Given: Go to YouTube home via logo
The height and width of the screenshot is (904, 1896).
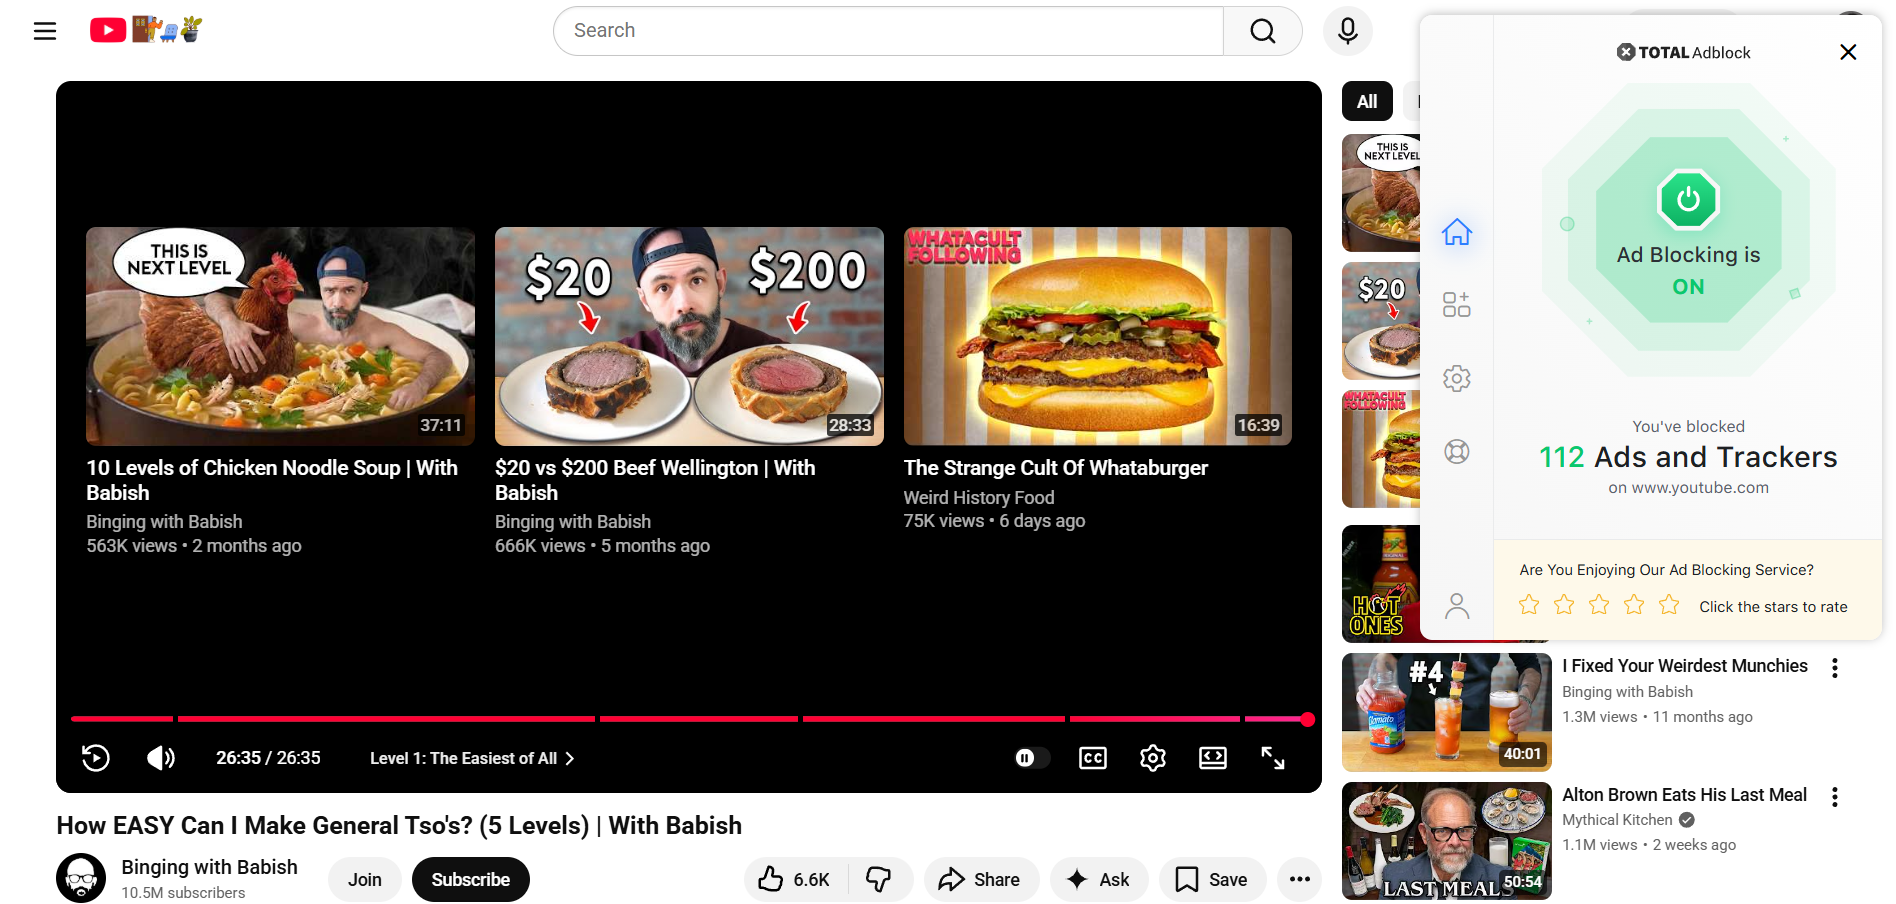Looking at the screenshot, I should (x=145, y=30).
